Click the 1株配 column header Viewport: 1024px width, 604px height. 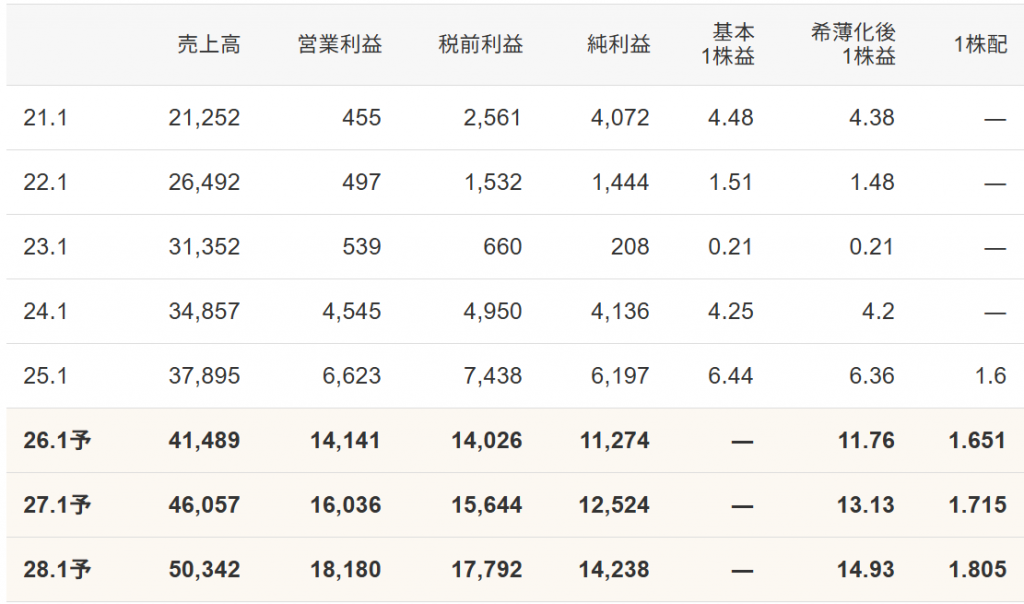980,45
